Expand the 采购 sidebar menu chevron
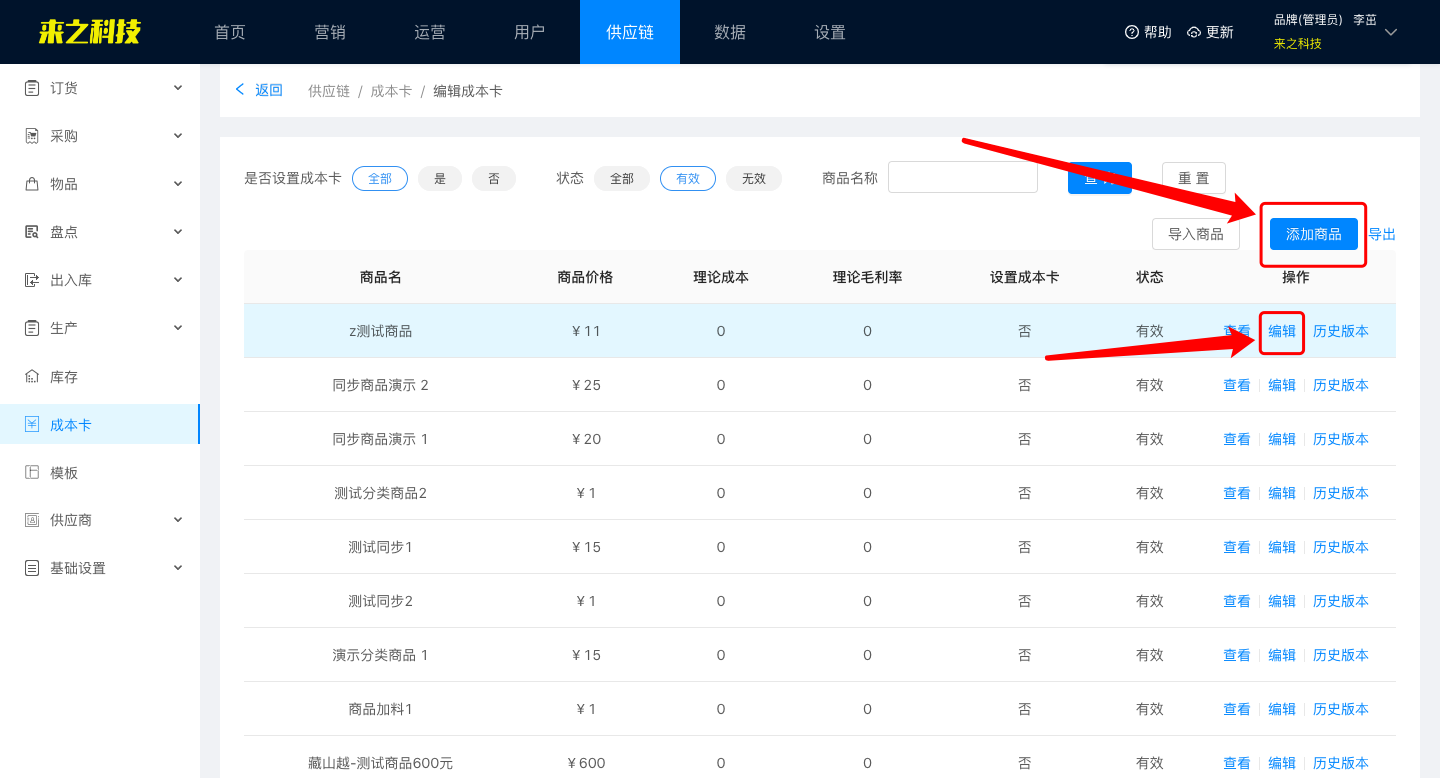Screen dimensions: 1440x778 tap(178, 136)
